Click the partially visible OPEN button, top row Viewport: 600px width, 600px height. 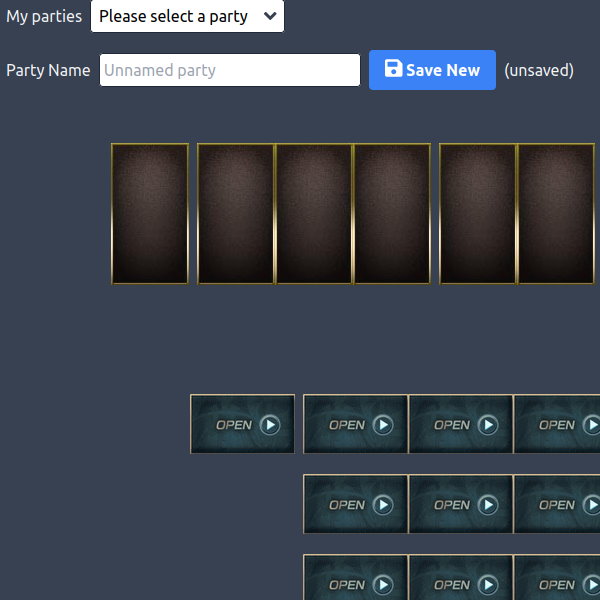pos(558,424)
